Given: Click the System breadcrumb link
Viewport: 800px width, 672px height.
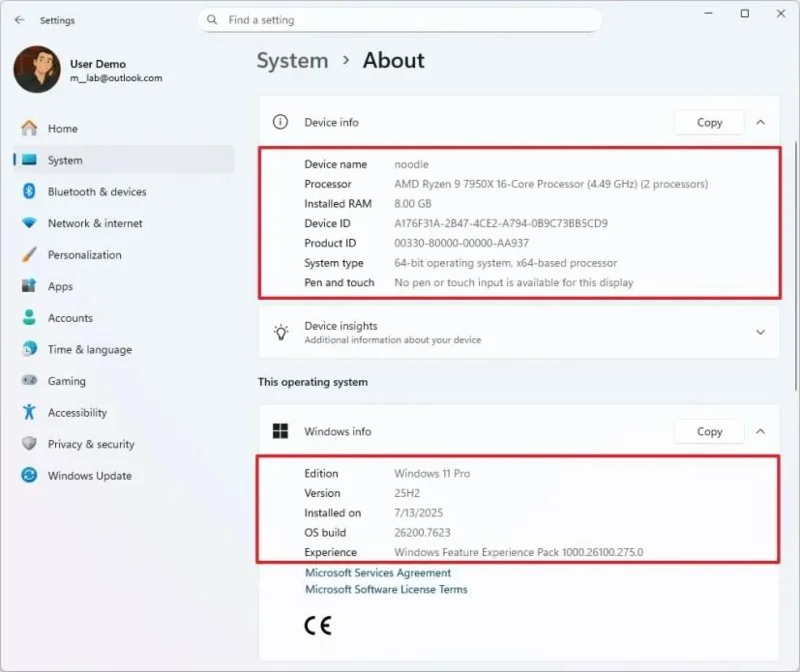Looking at the screenshot, I should point(292,61).
